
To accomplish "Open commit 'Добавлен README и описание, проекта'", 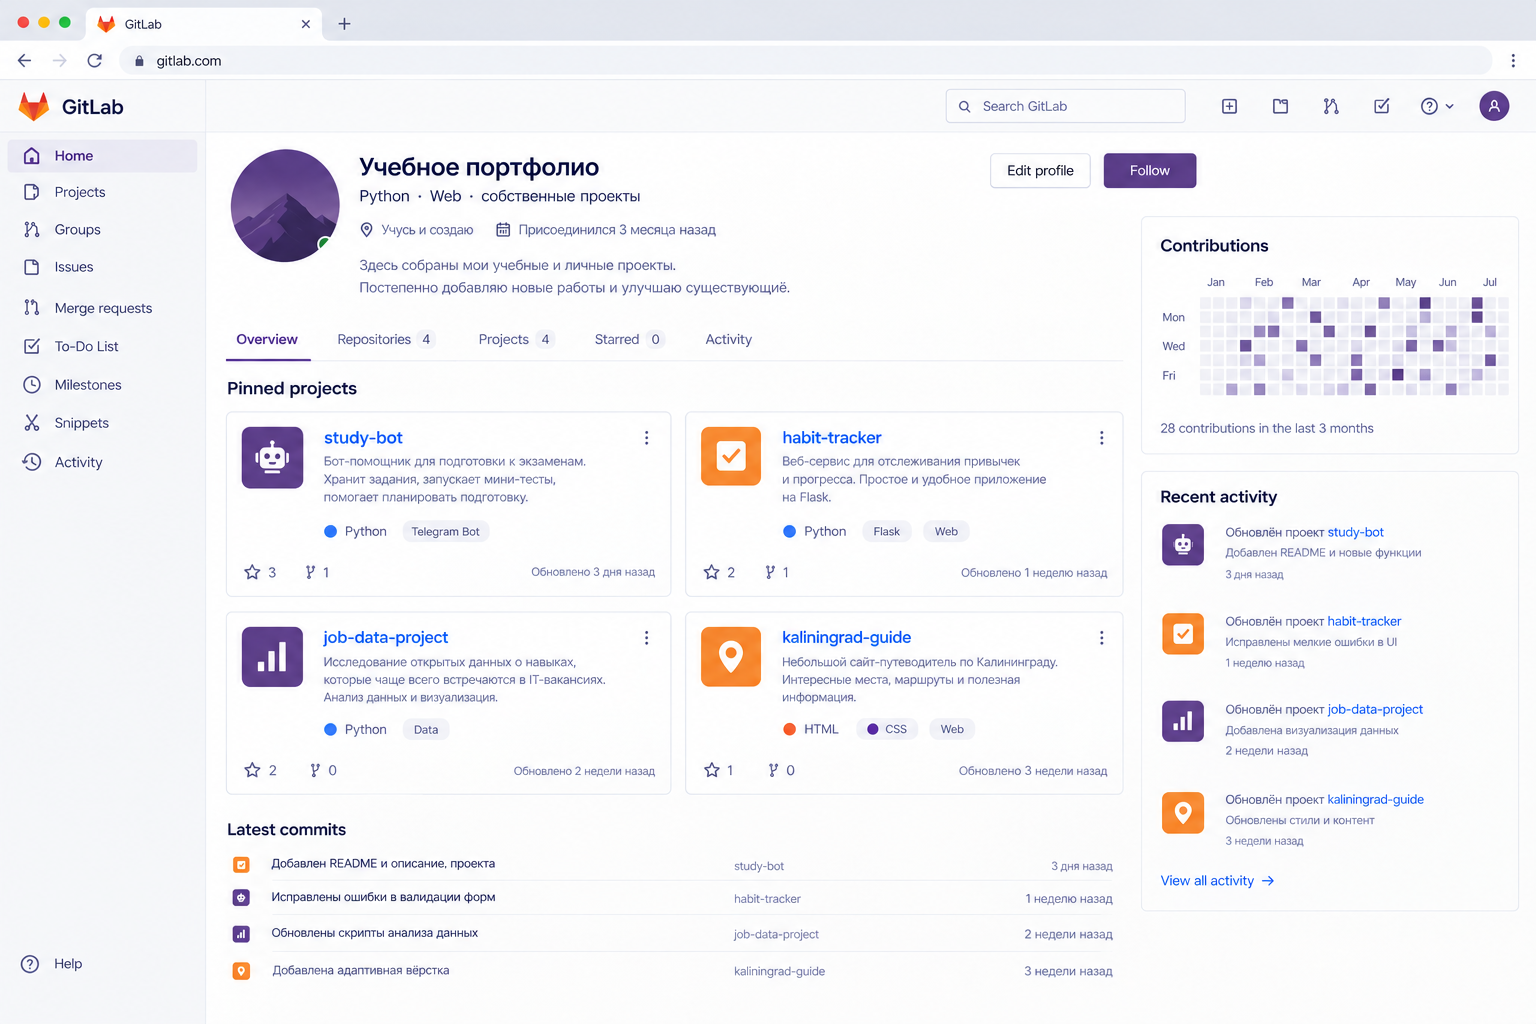I will click(x=383, y=864).
